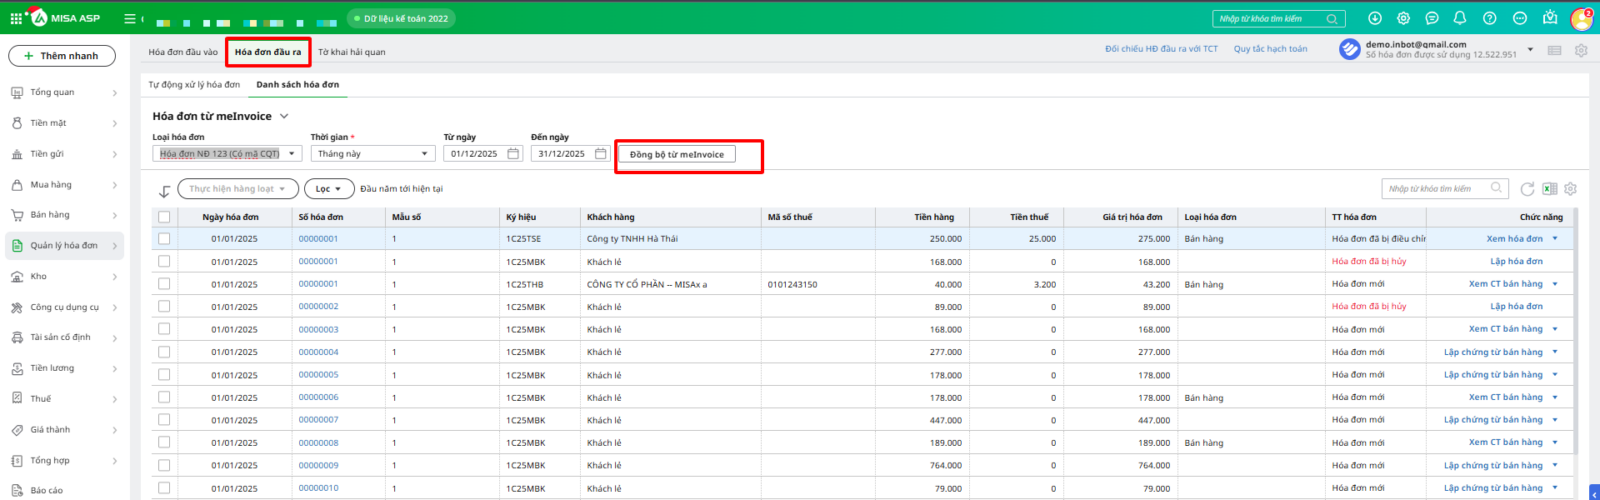Screen dimensions: 1600x500
Task: Refresh the invoice list
Action: (1527, 189)
